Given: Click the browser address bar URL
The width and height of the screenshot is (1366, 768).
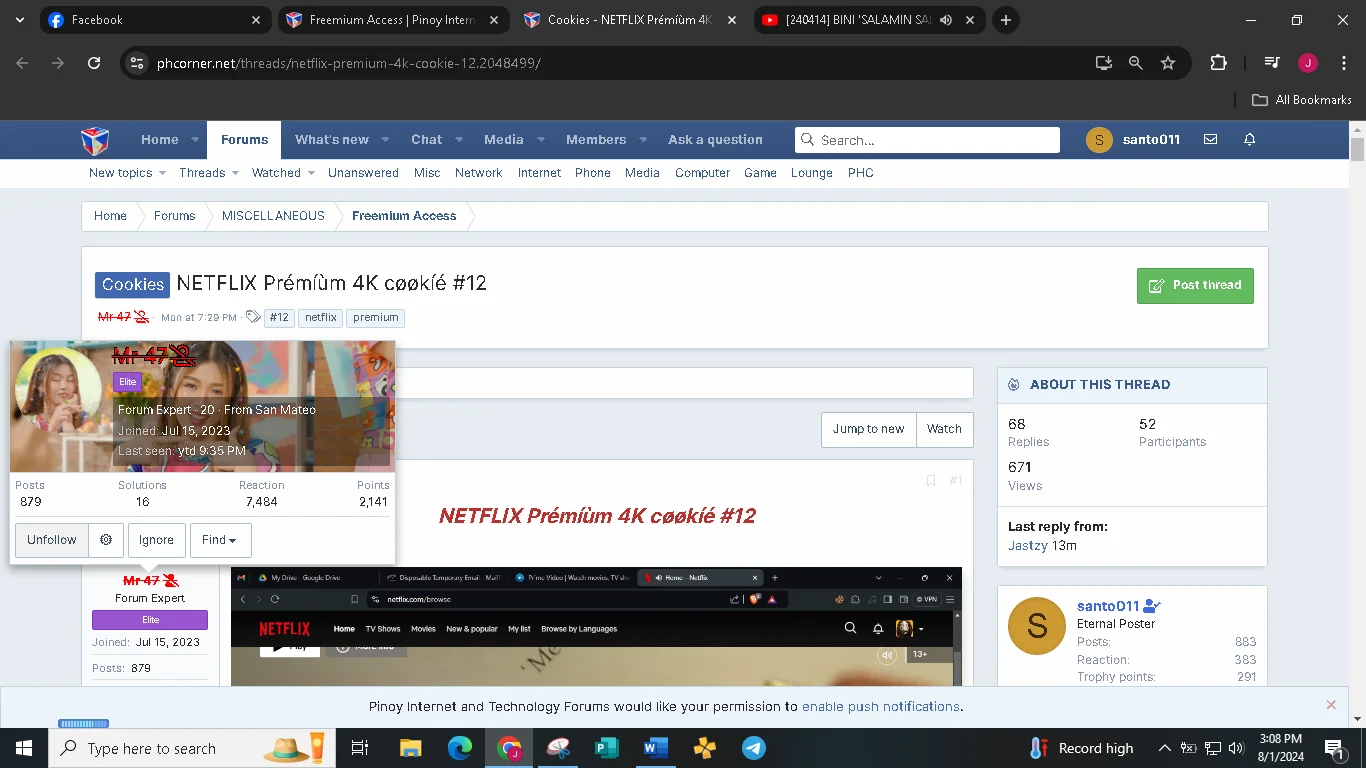Looking at the screenshot, I should (x=349, y=63).
